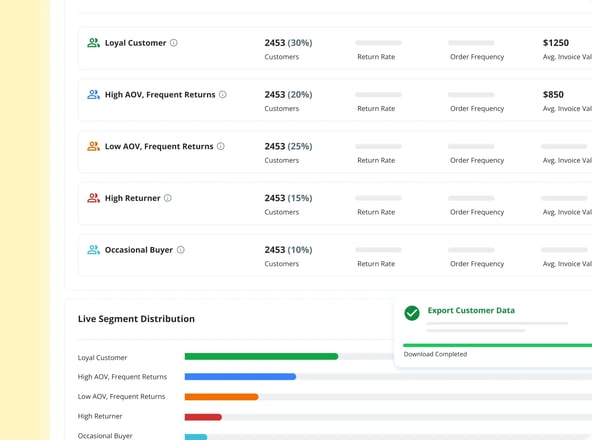Click the green Loyal Customer people icon
The image size is (592, 440).
[94, 43]
